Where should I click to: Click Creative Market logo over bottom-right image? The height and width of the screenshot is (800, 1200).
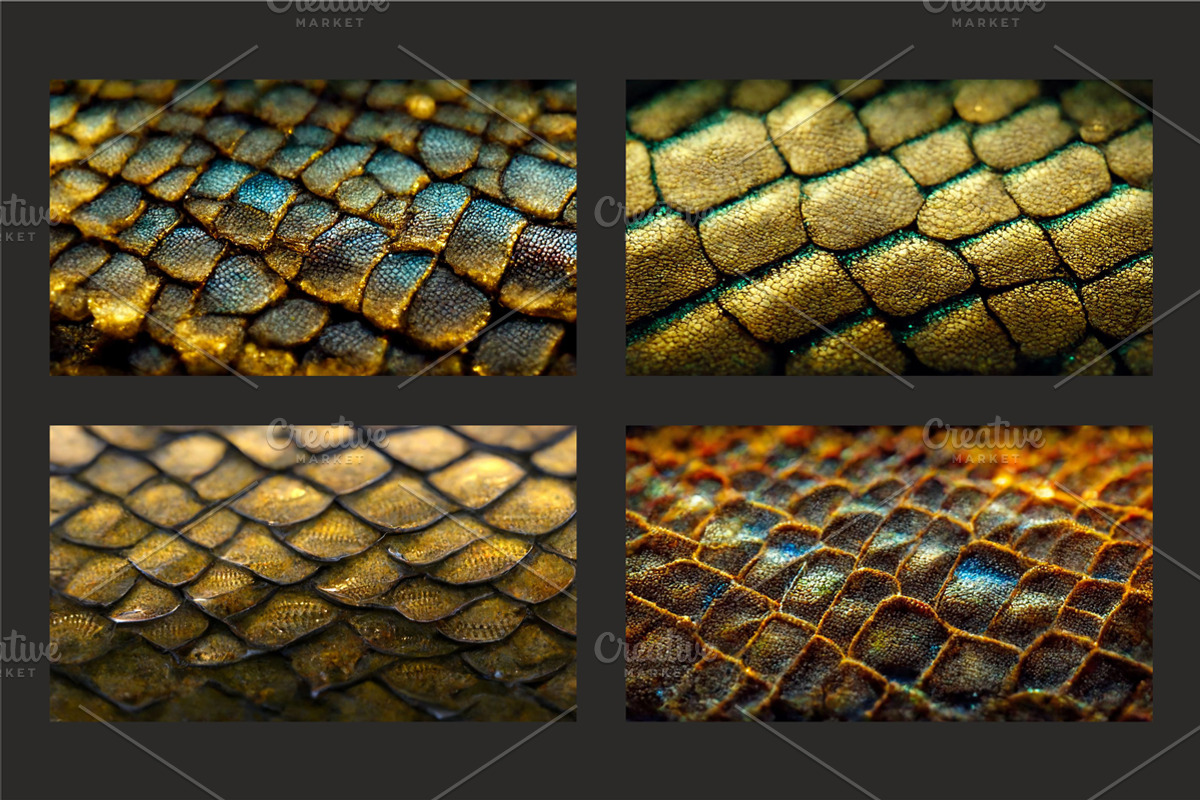(x=984, y=440)
